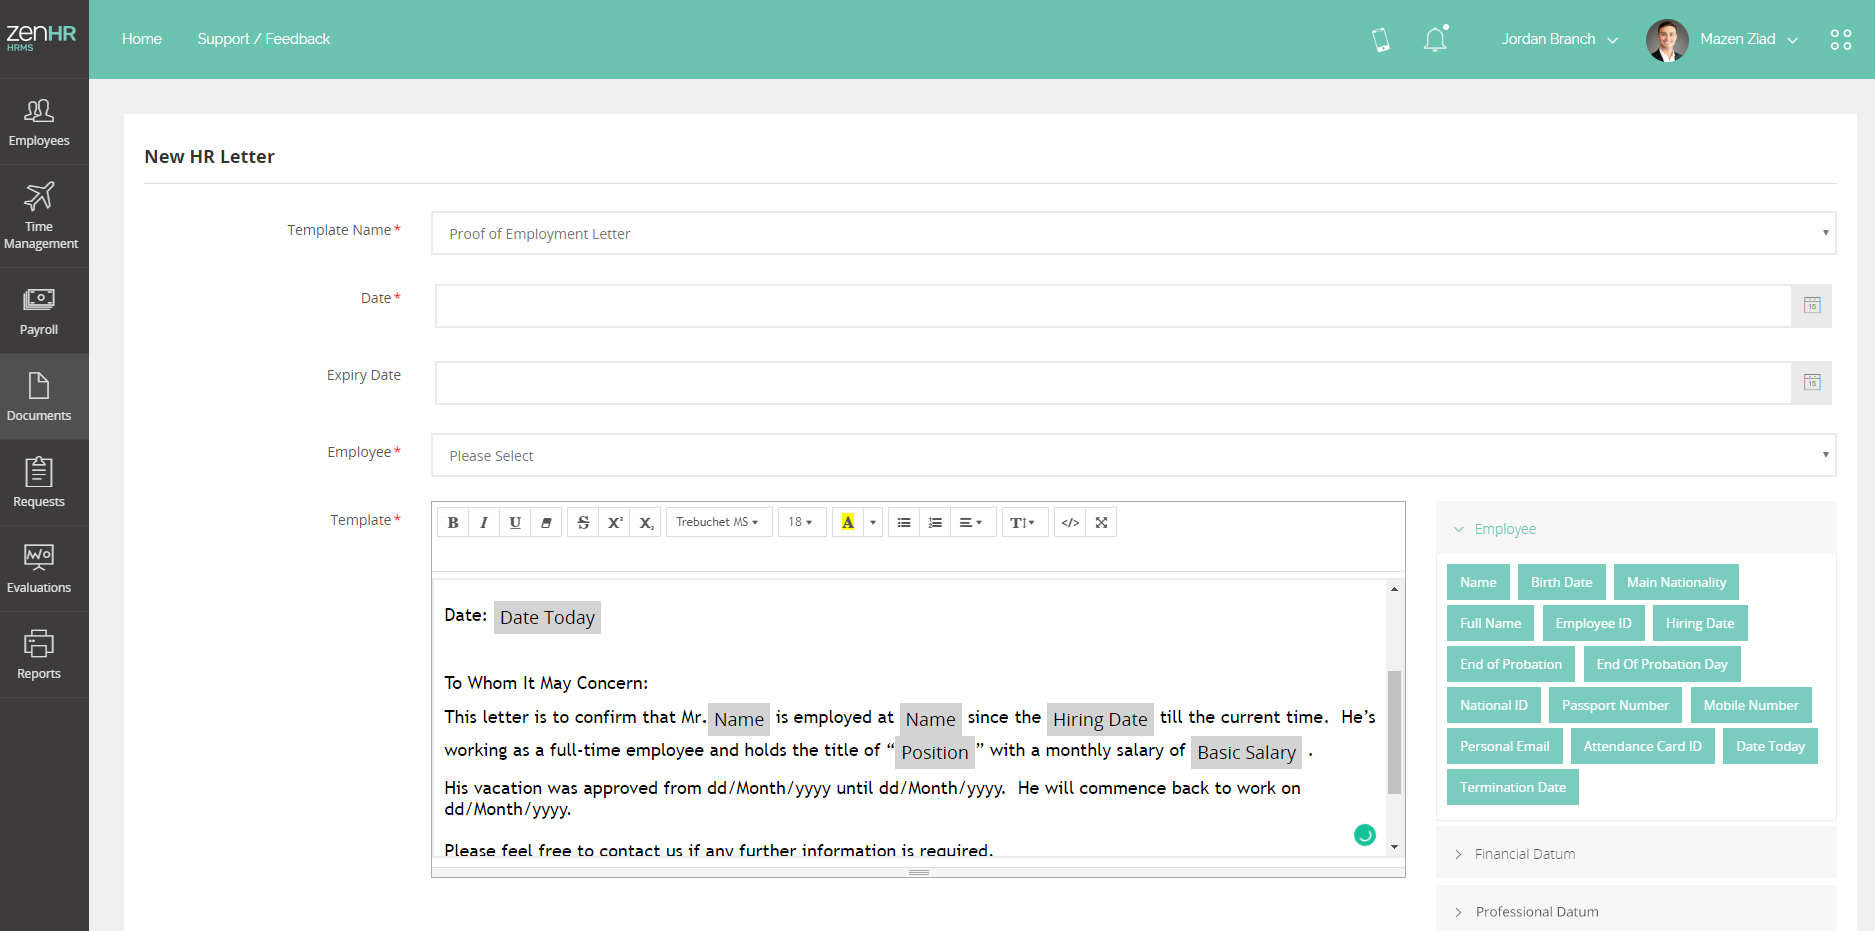Screen dimensions: 1875x931
Task: Insert the End Of Probation Day field
Action: coord(1662,664)
